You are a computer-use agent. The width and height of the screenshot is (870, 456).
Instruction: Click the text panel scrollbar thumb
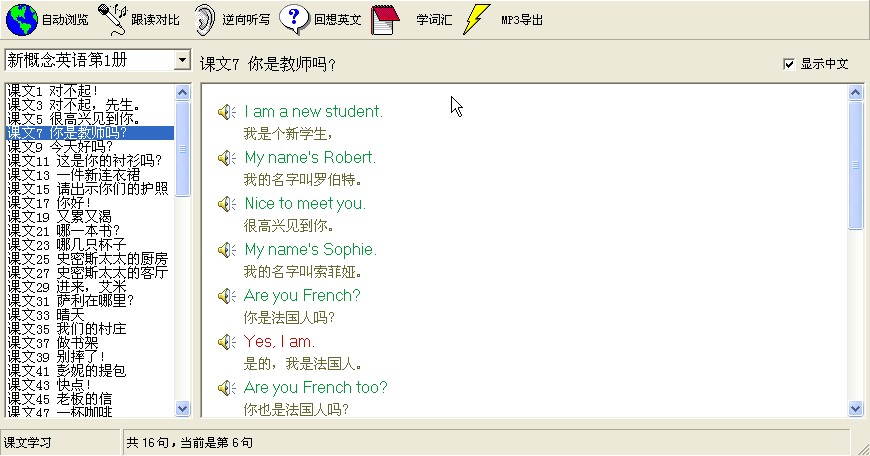pyautogui.click(x=856, y=165)
